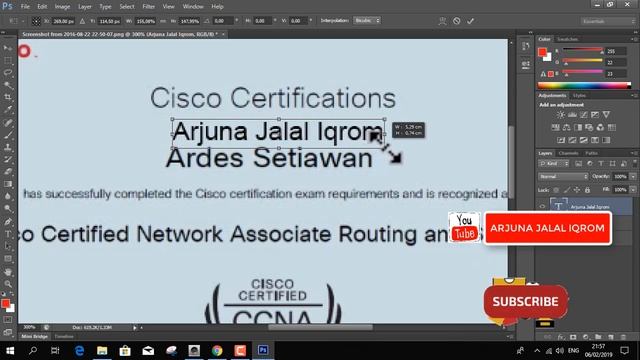
Task: Switch to the Paths tab
Action: click(x=591, y=153)
